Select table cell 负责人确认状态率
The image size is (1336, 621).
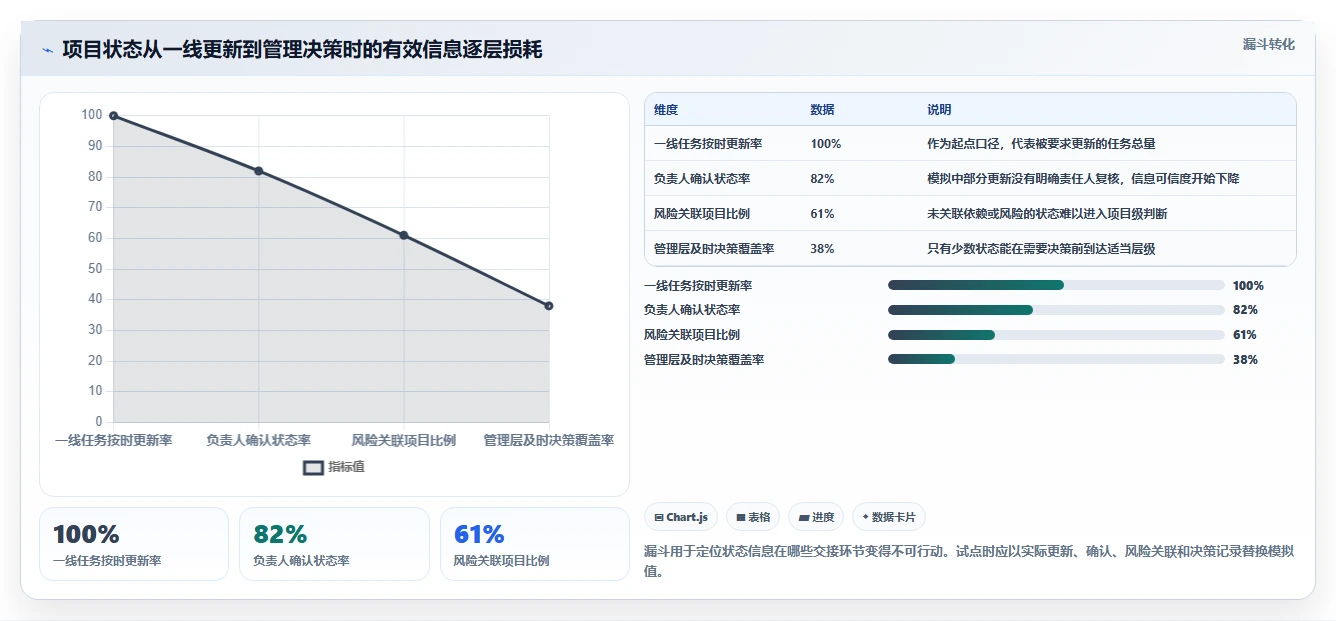pos(702,179)
